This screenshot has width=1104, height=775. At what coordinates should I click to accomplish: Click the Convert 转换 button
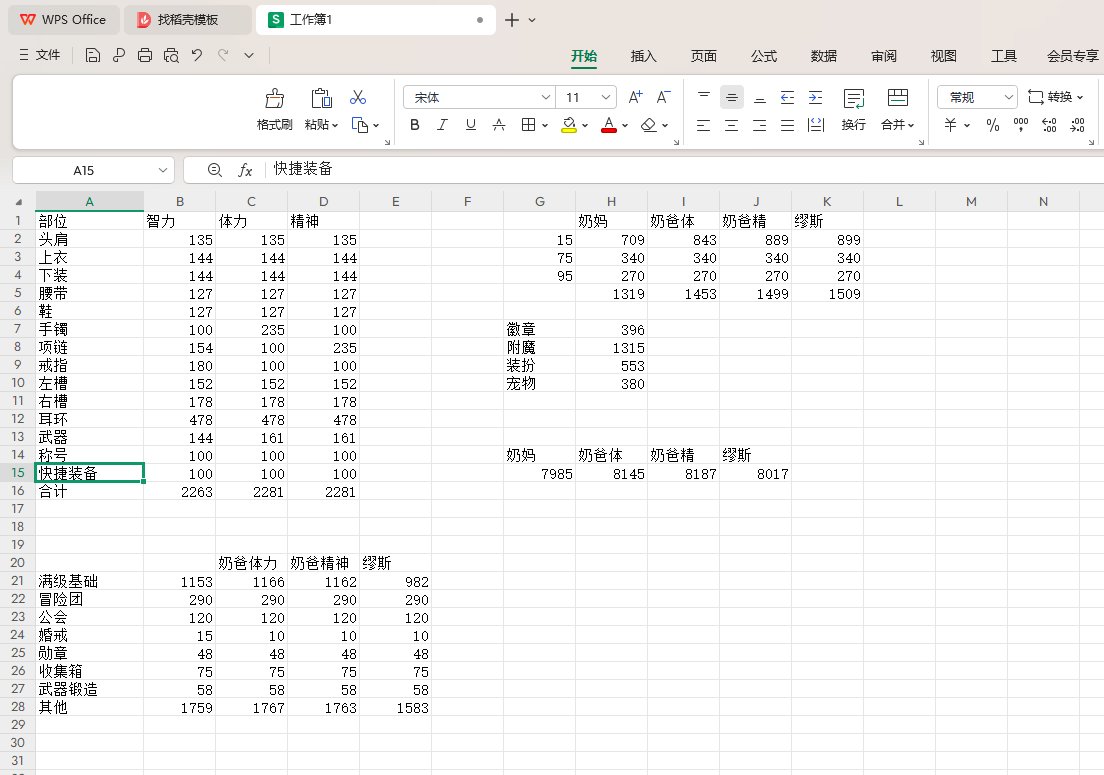pyautogui.click(x=1055, y=97)
